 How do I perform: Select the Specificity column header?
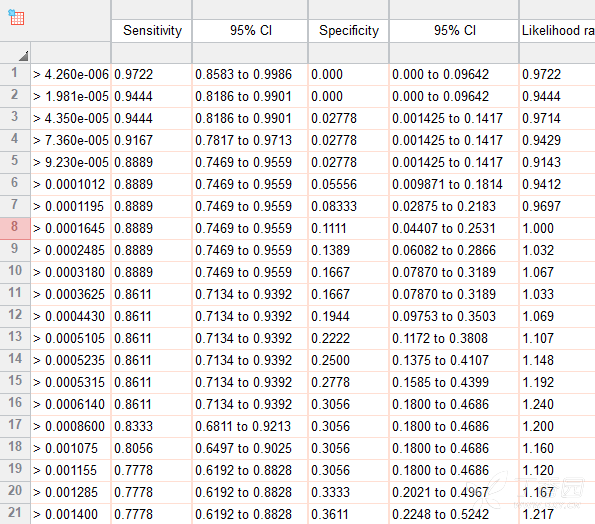click(x=349, y=31)
